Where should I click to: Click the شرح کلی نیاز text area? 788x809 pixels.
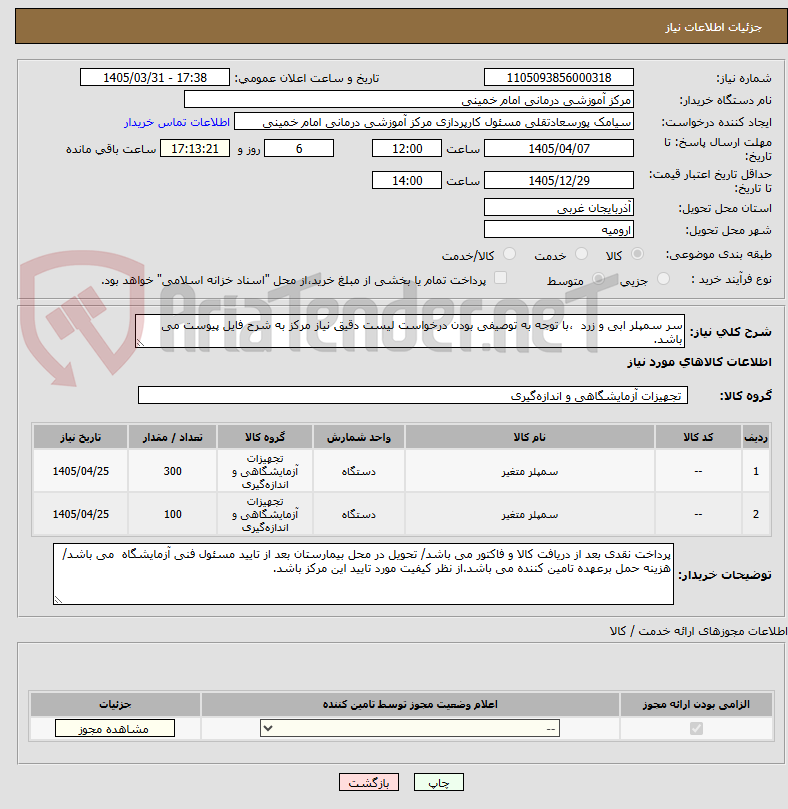(x=410, y=331)
